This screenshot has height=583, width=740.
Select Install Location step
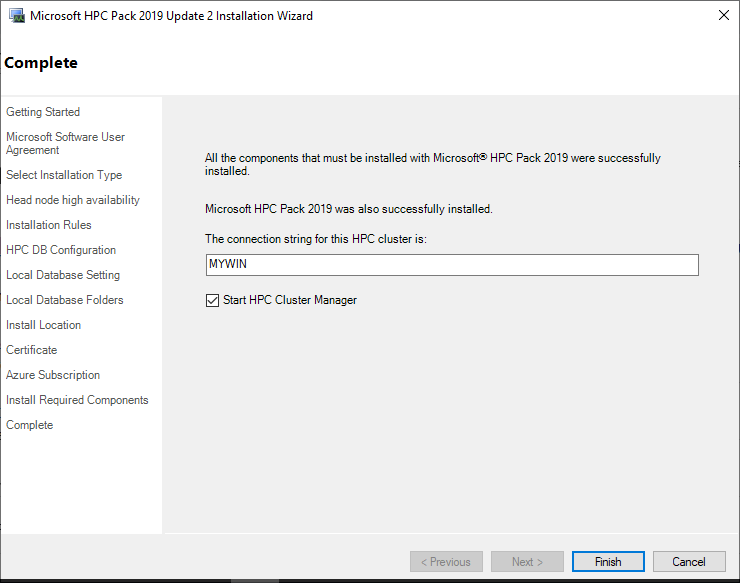(43, 325)
